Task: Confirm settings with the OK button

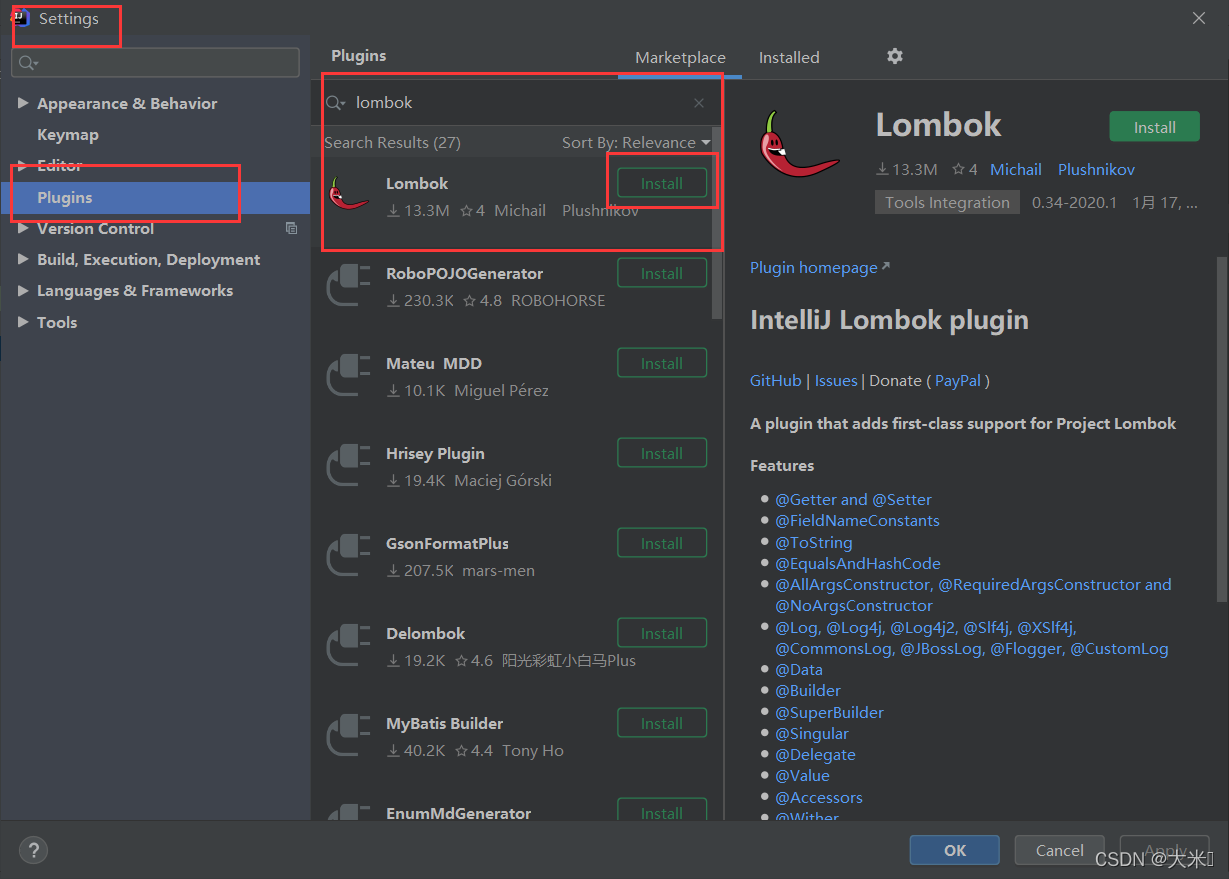Action: point(955,850)
